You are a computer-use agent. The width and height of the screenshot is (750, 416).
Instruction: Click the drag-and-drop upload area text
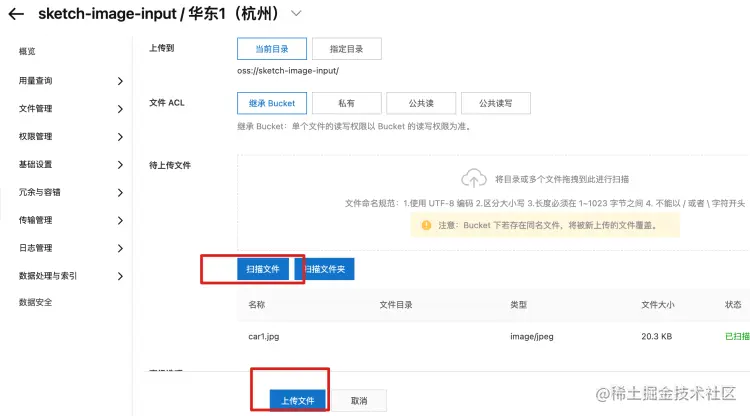point(562,179)
